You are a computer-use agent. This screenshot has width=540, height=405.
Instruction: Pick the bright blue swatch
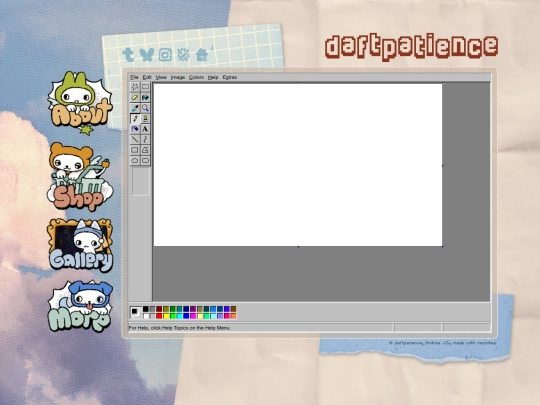[186, 316]
